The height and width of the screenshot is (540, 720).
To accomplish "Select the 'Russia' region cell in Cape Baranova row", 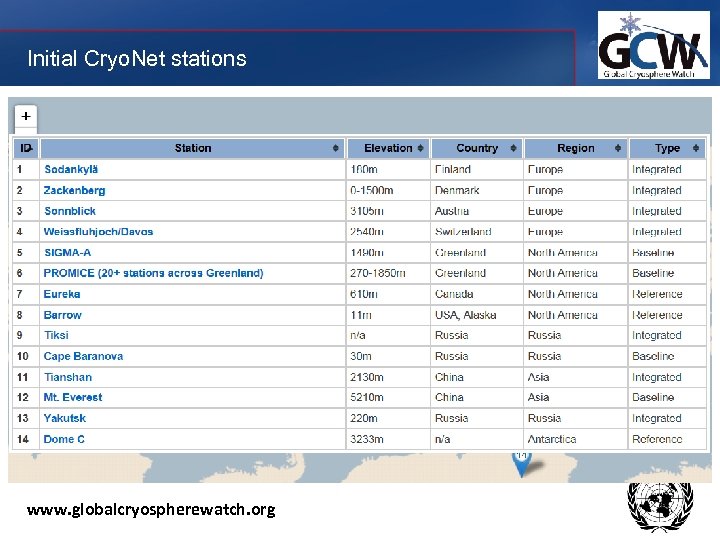I will (576, 356).
